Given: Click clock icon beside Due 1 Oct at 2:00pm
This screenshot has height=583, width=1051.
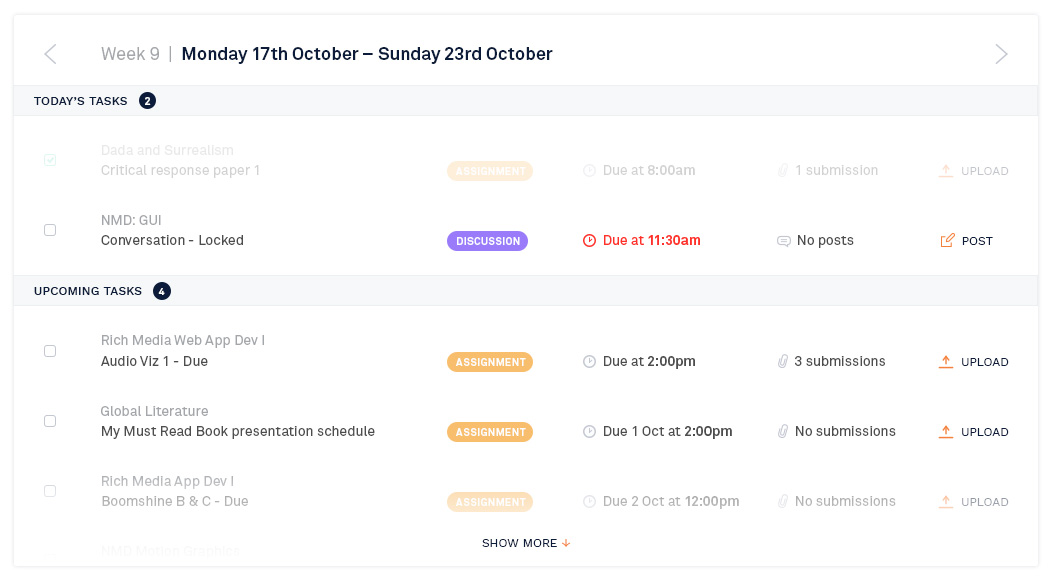Looking at the screenshot, I should 589,432.
